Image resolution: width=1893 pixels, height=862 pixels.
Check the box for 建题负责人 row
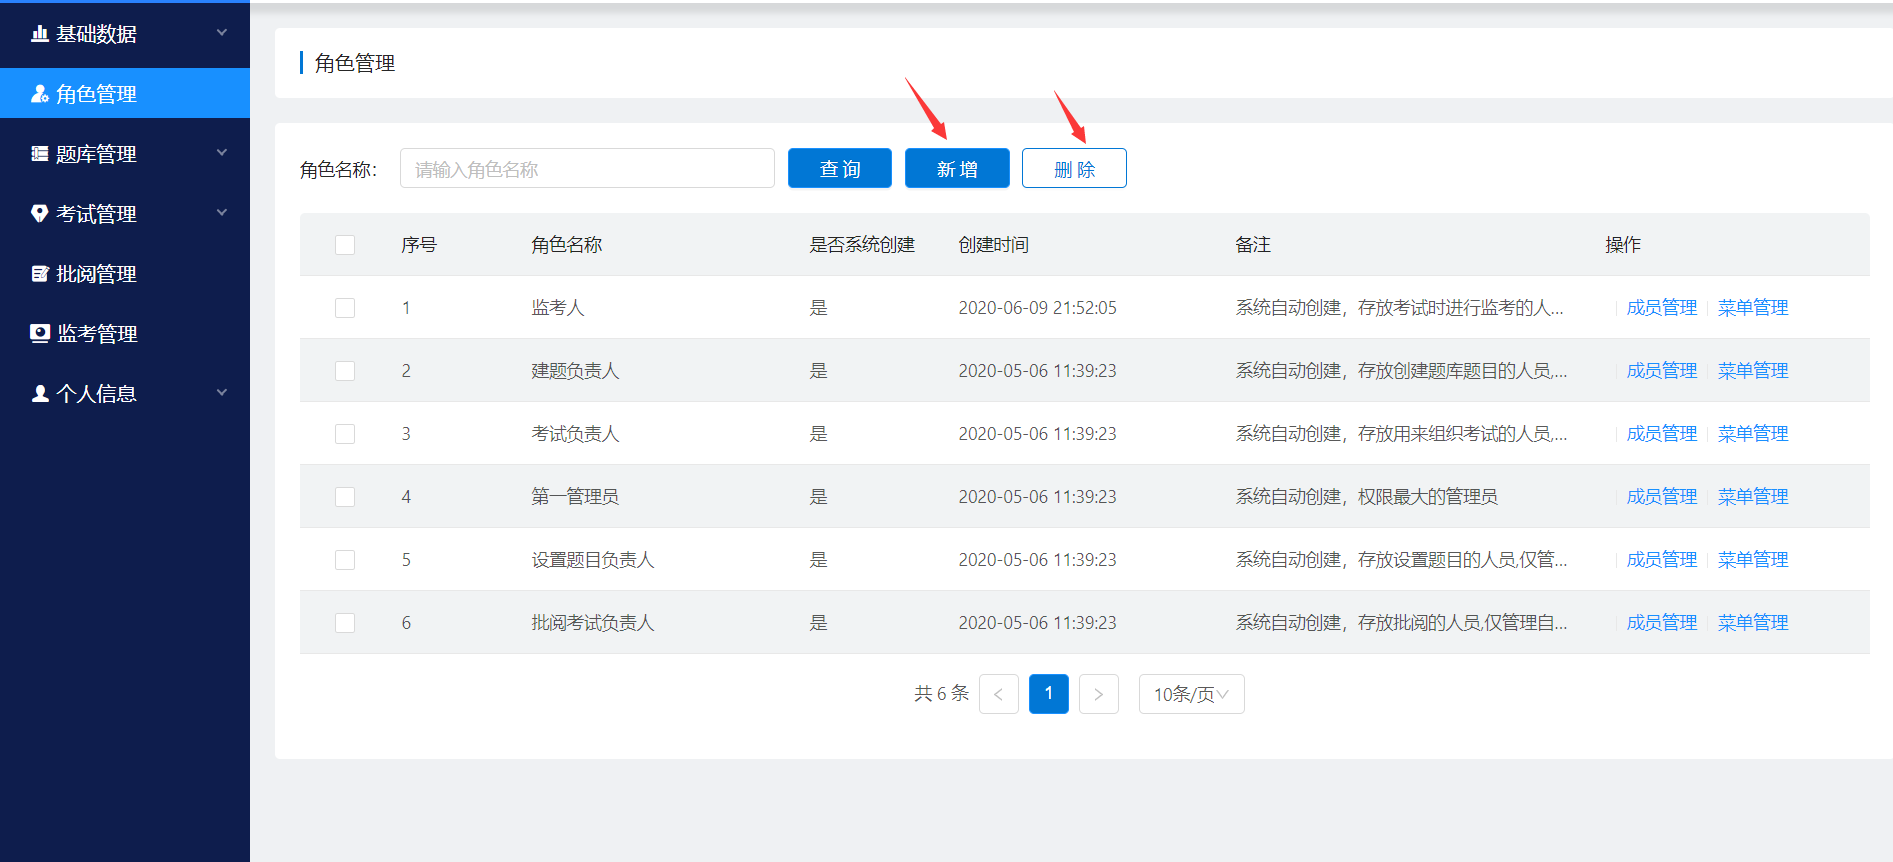tap(345, 371)
